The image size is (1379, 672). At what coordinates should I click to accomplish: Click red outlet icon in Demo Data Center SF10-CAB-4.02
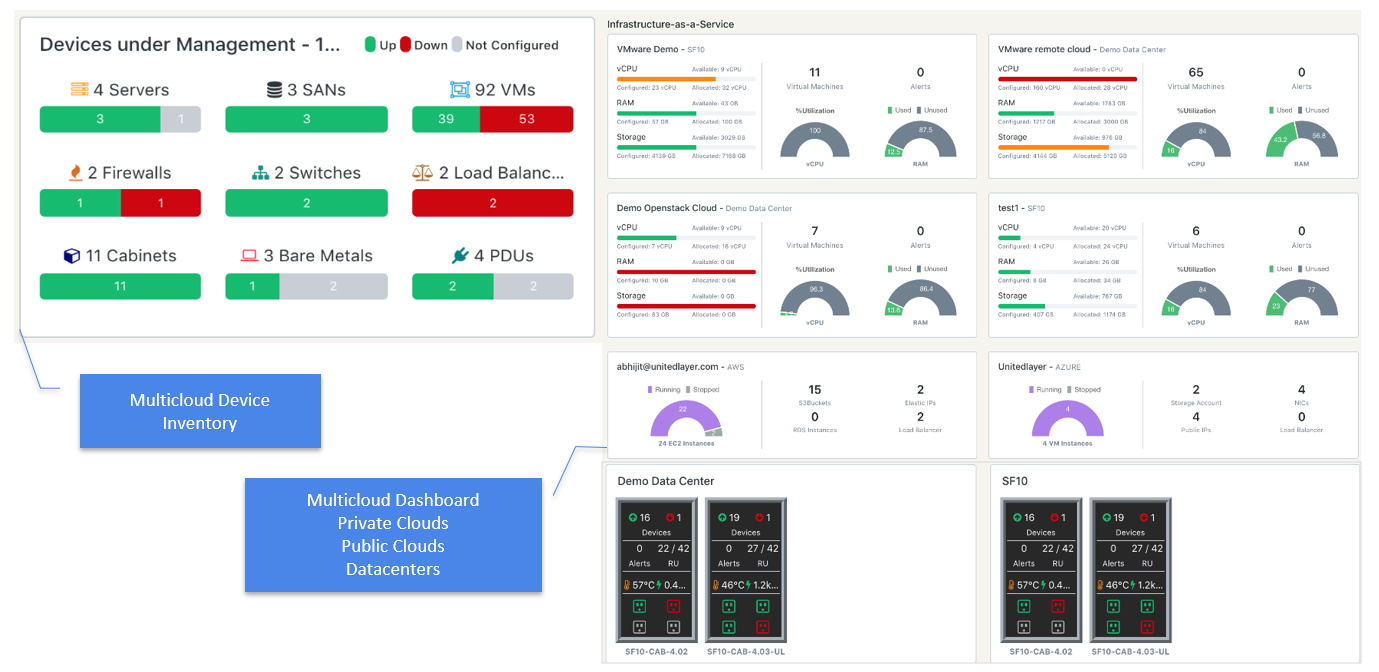(x=673, y=606)
